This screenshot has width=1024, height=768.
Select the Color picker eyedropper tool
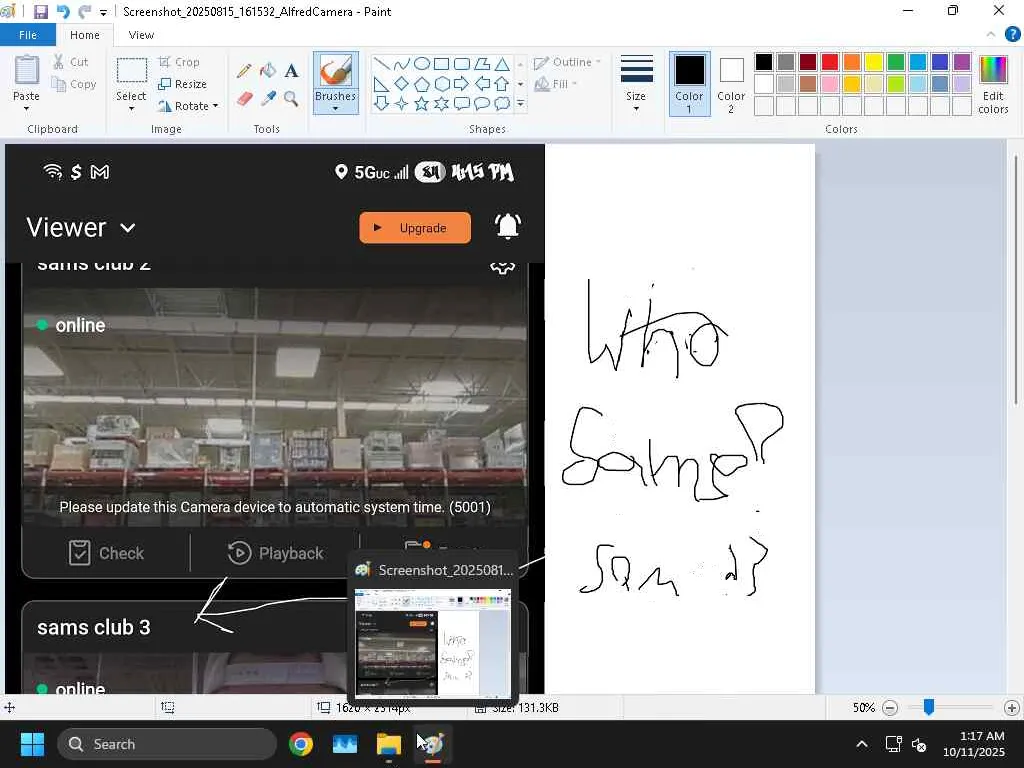(268, 99)
